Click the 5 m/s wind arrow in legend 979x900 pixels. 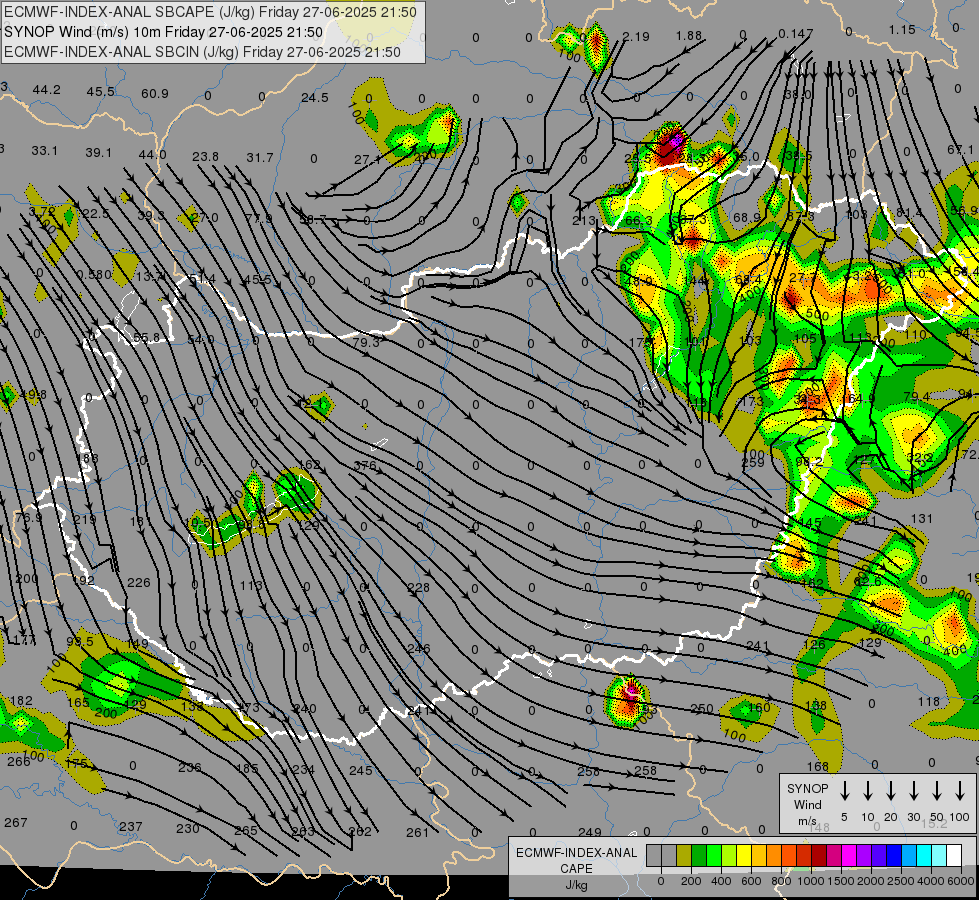844,791
